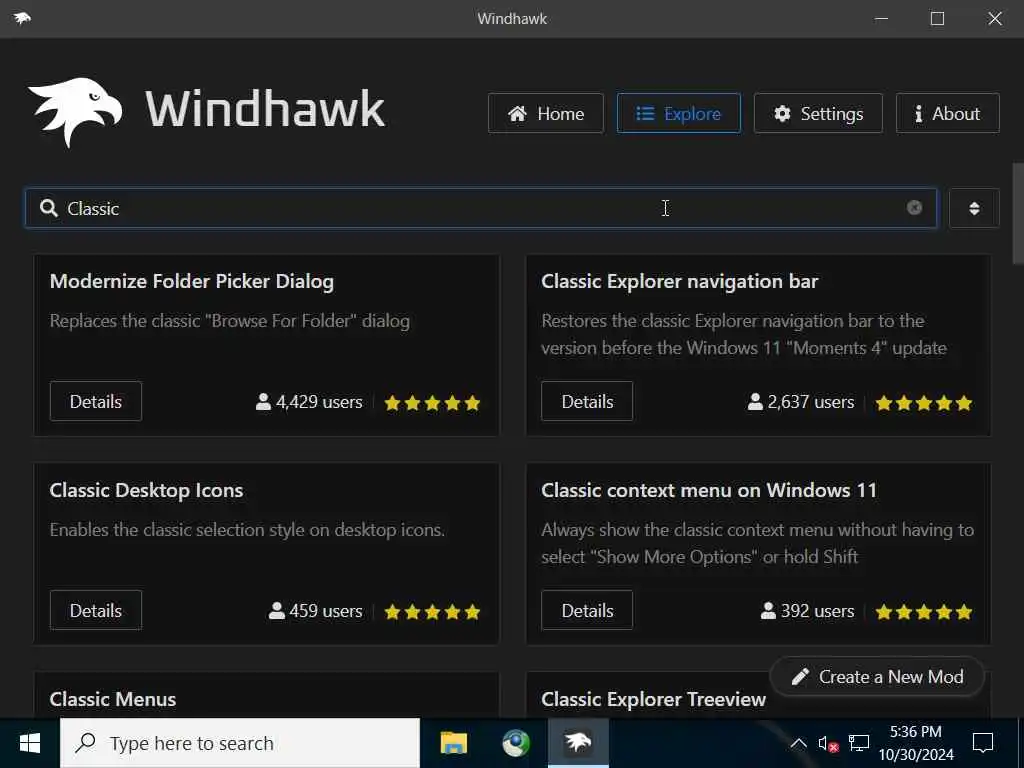The image size is (1024, 768).
Task: Click the network tray icon
Action: point(859,743)
